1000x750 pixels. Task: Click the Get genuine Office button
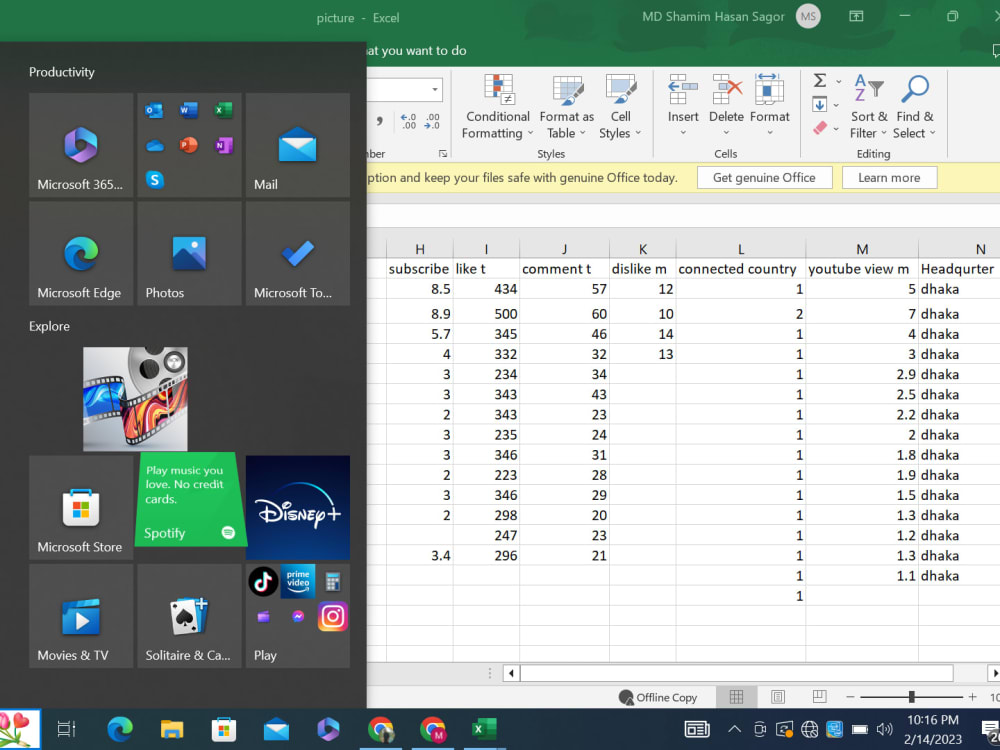(x=764, y=177)
